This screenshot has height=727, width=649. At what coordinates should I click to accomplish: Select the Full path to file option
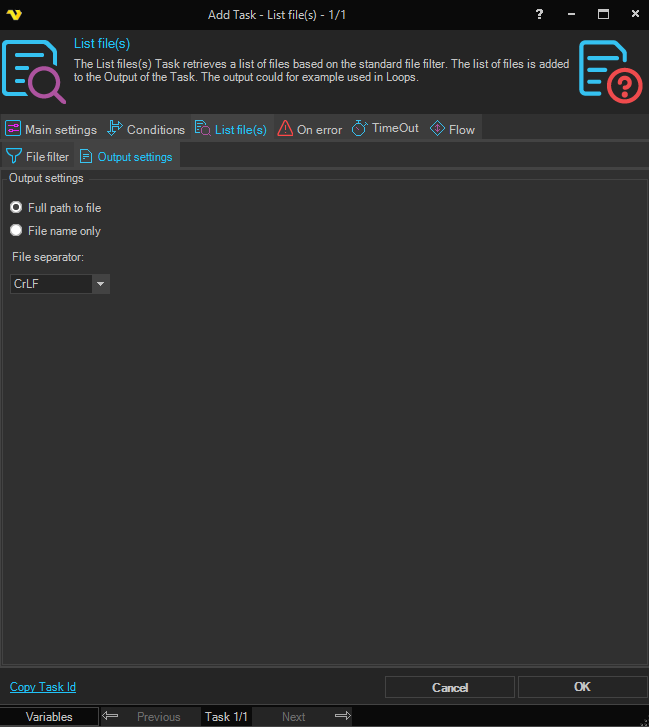[16, 208]
